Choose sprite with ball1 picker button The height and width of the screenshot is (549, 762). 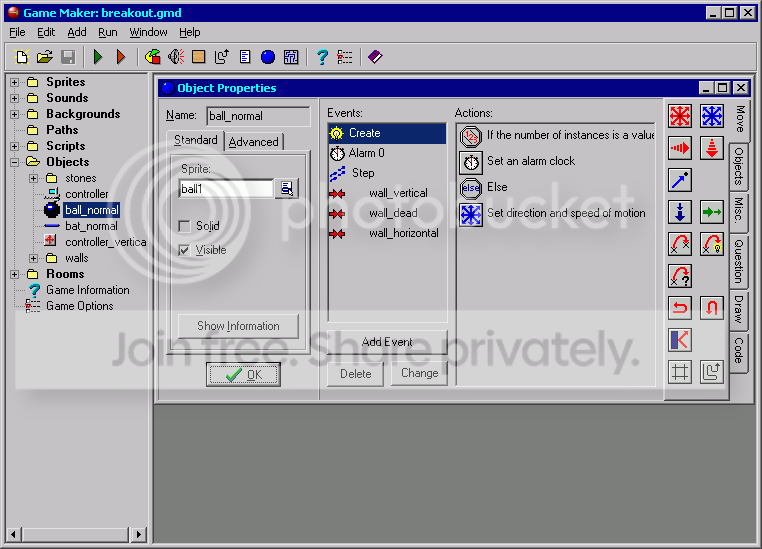coord(287,189)
